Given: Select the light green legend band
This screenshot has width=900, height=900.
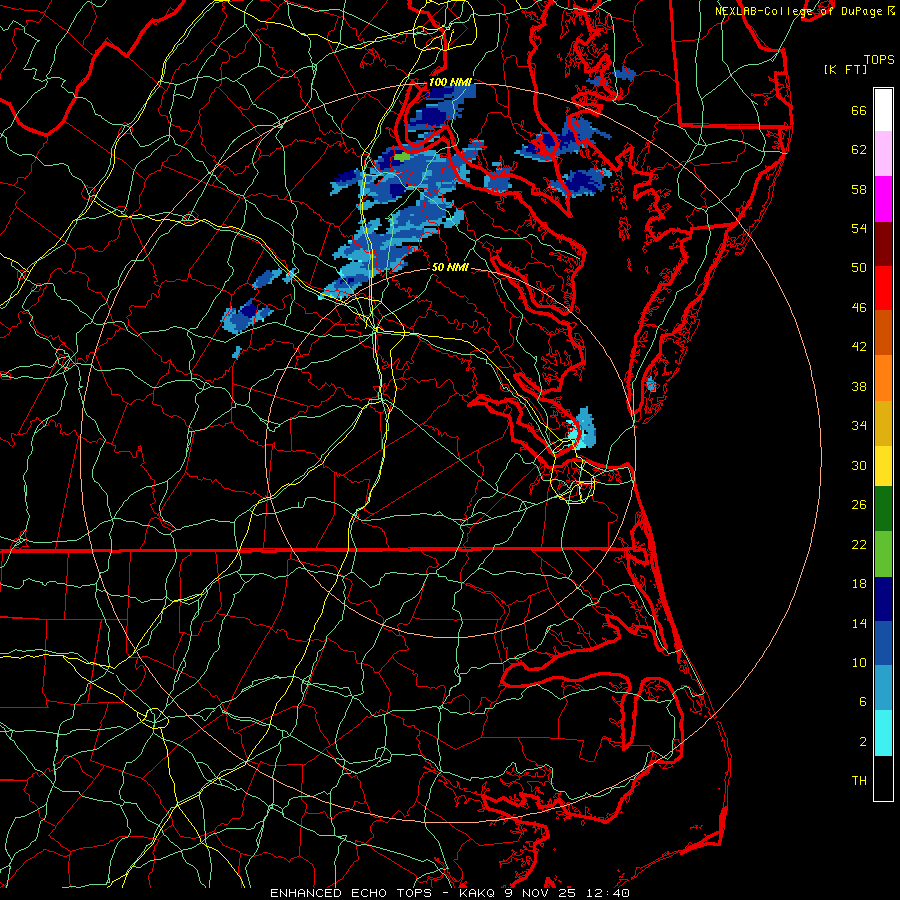Looking at the screenshot, I should (x=883, y=554).
